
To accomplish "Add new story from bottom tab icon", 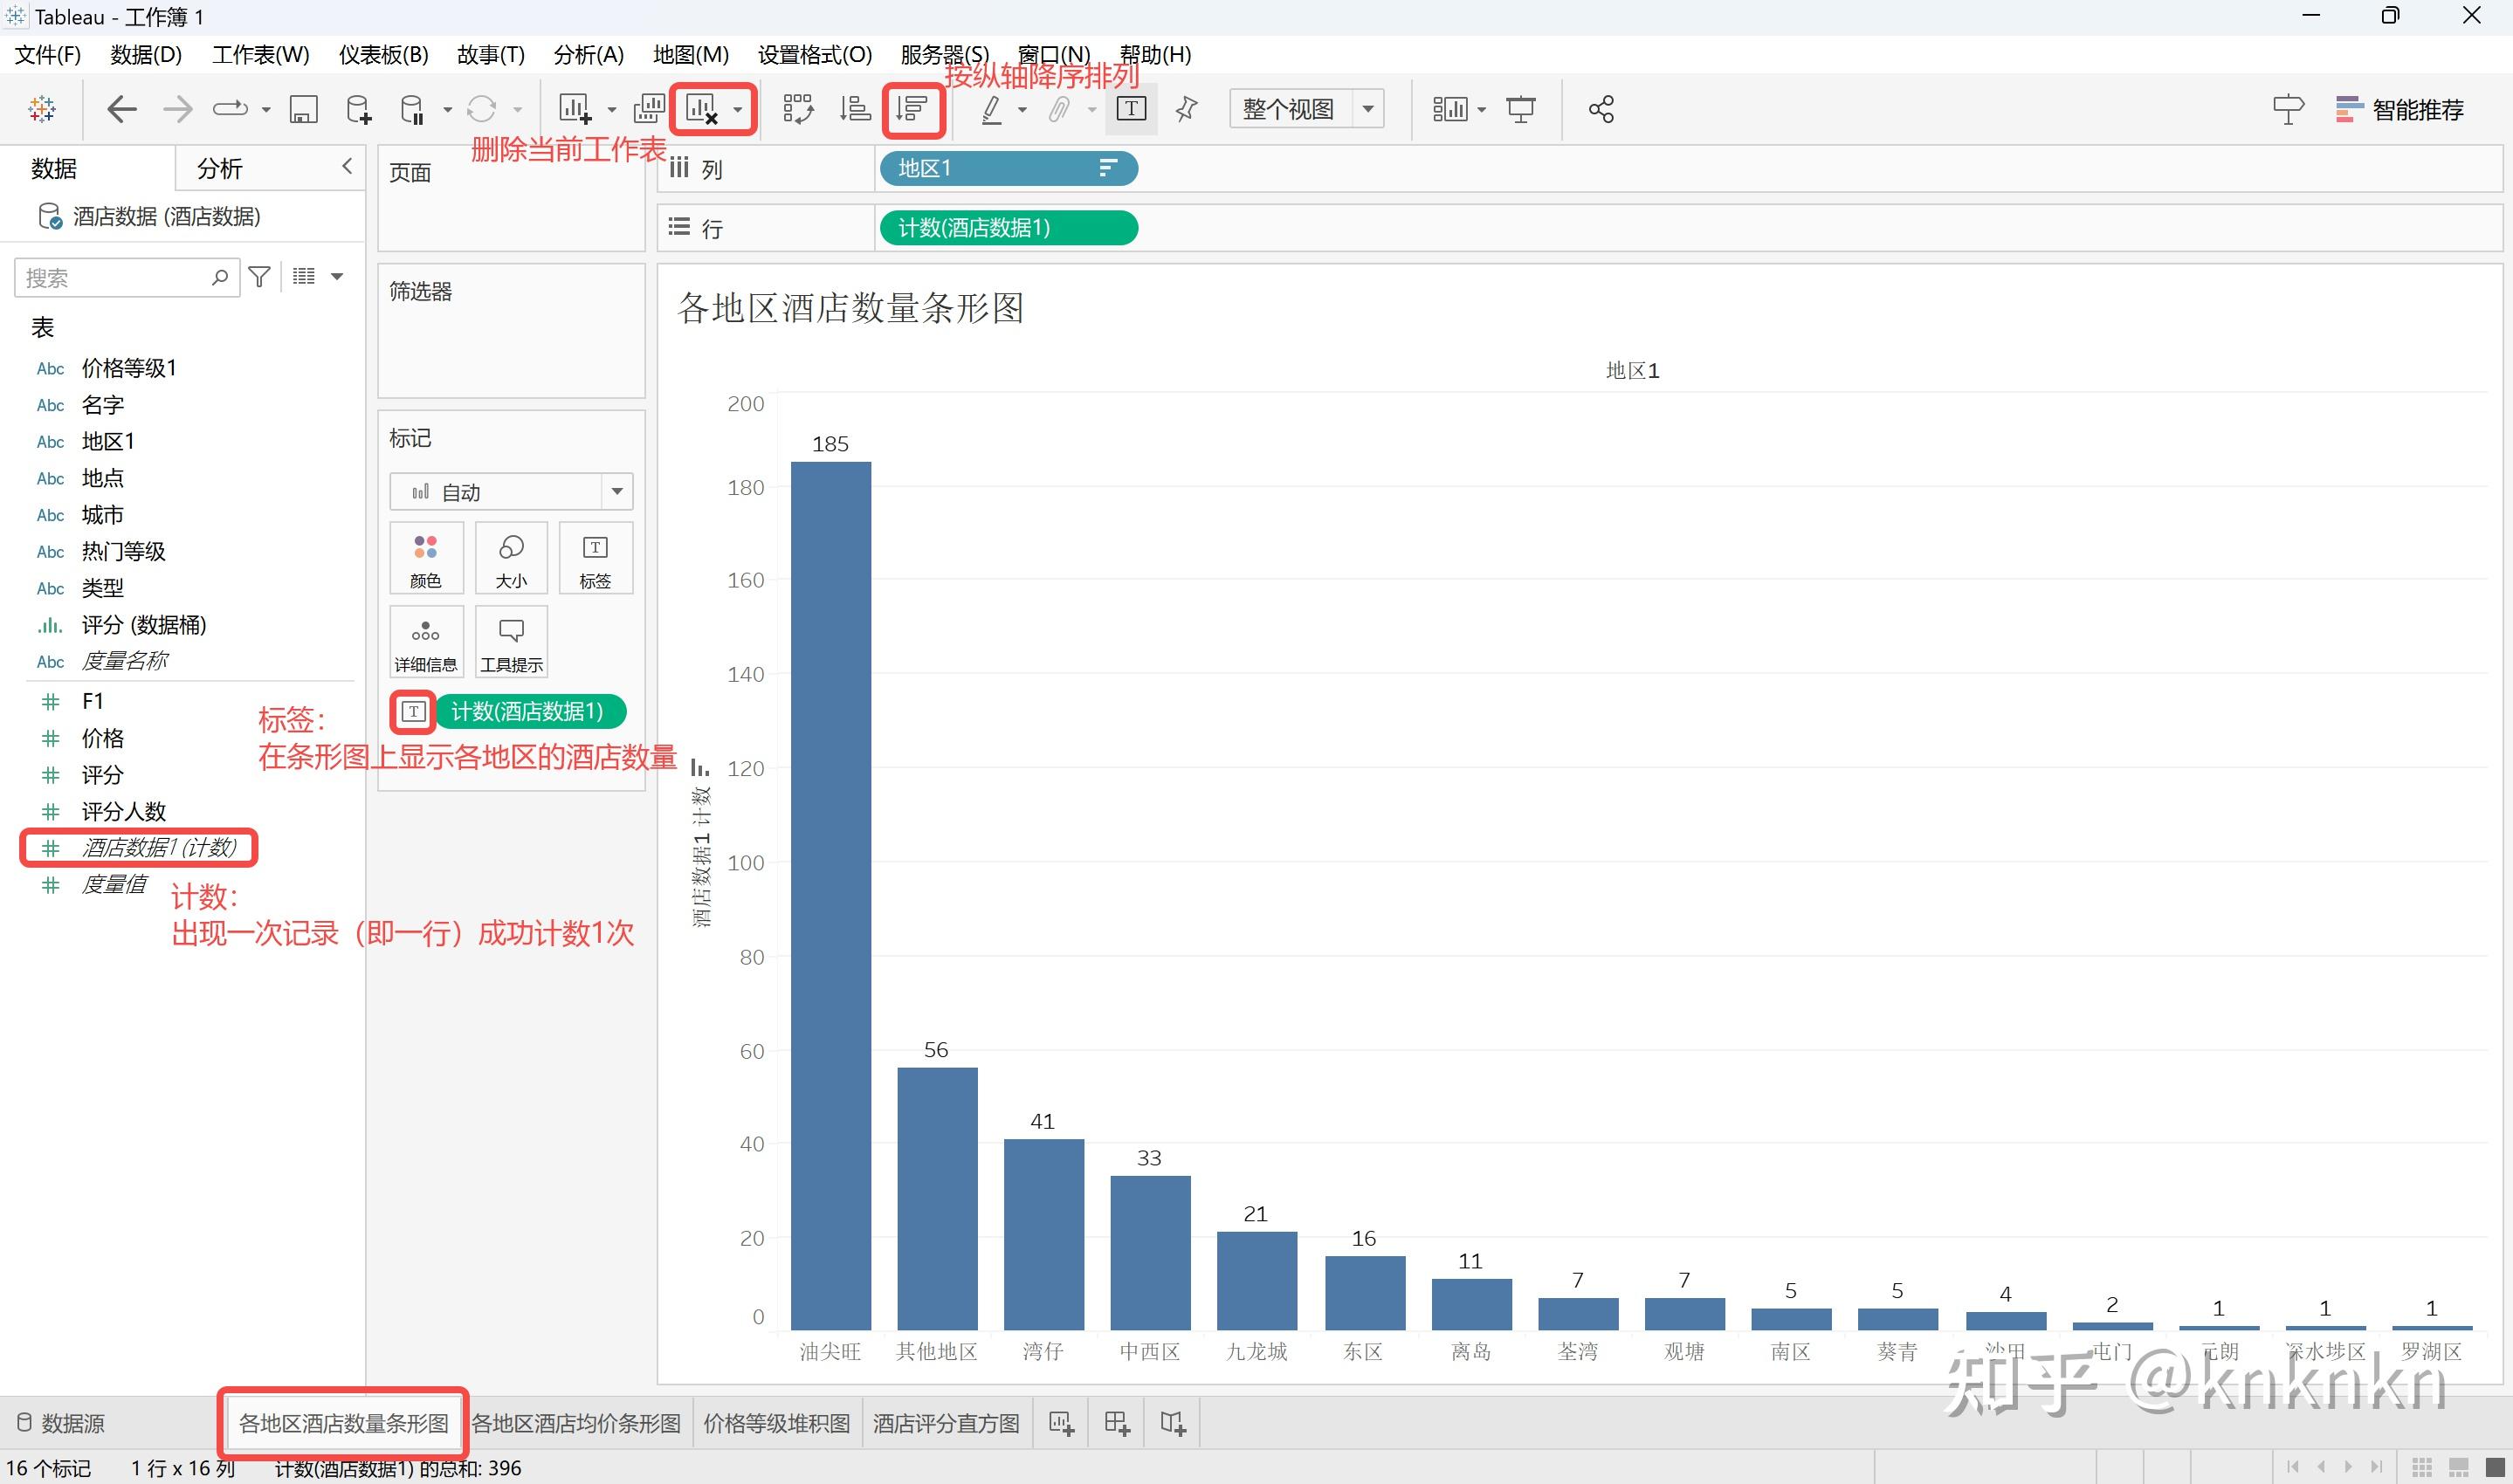I will point(1173,1423).
